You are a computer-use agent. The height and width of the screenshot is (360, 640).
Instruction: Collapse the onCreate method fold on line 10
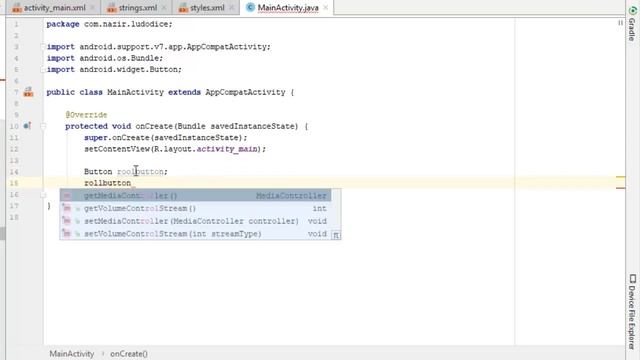[x=43, y=126]
